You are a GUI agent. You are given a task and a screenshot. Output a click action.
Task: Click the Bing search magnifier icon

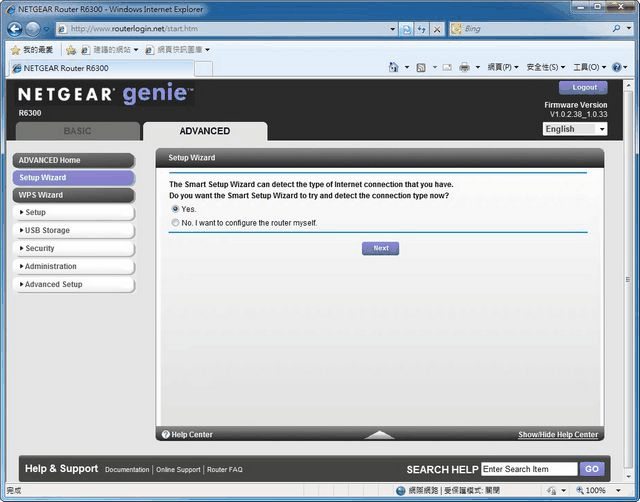(616, 29)
